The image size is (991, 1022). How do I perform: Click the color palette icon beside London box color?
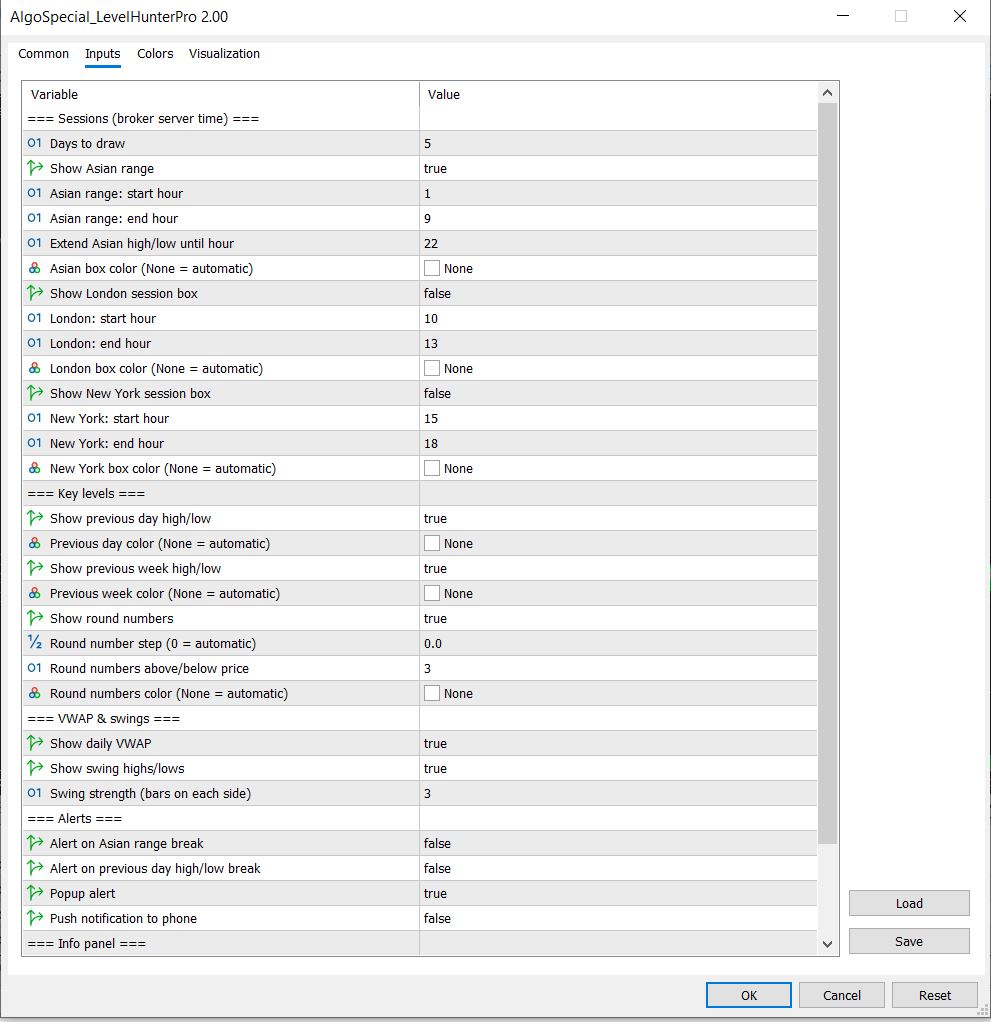click(35, 368)
